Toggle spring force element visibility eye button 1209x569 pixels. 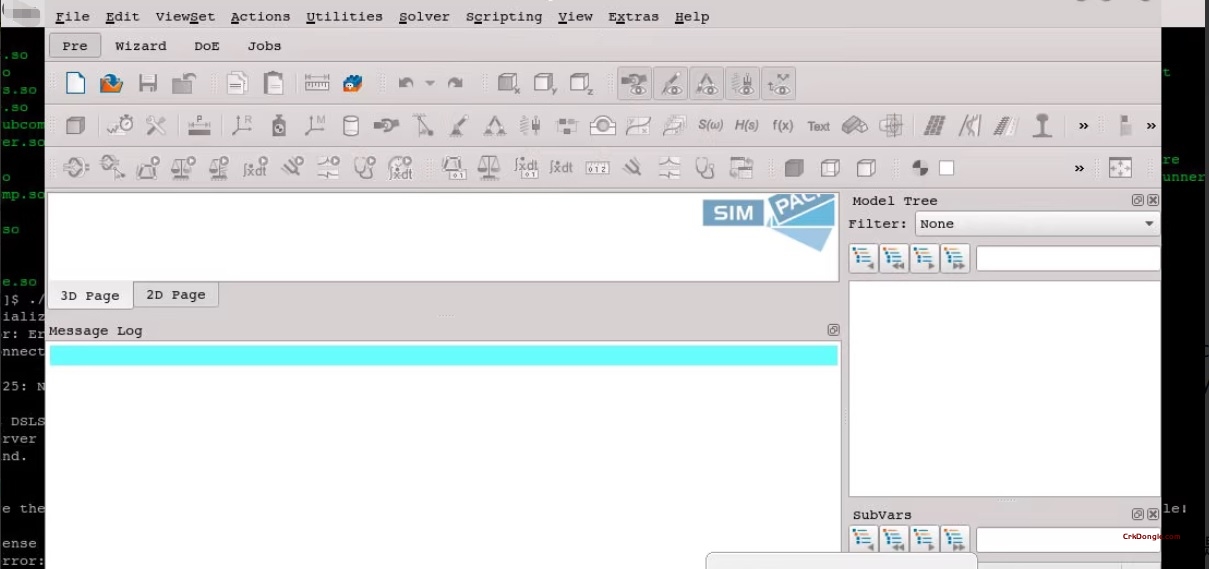(743, 84)
